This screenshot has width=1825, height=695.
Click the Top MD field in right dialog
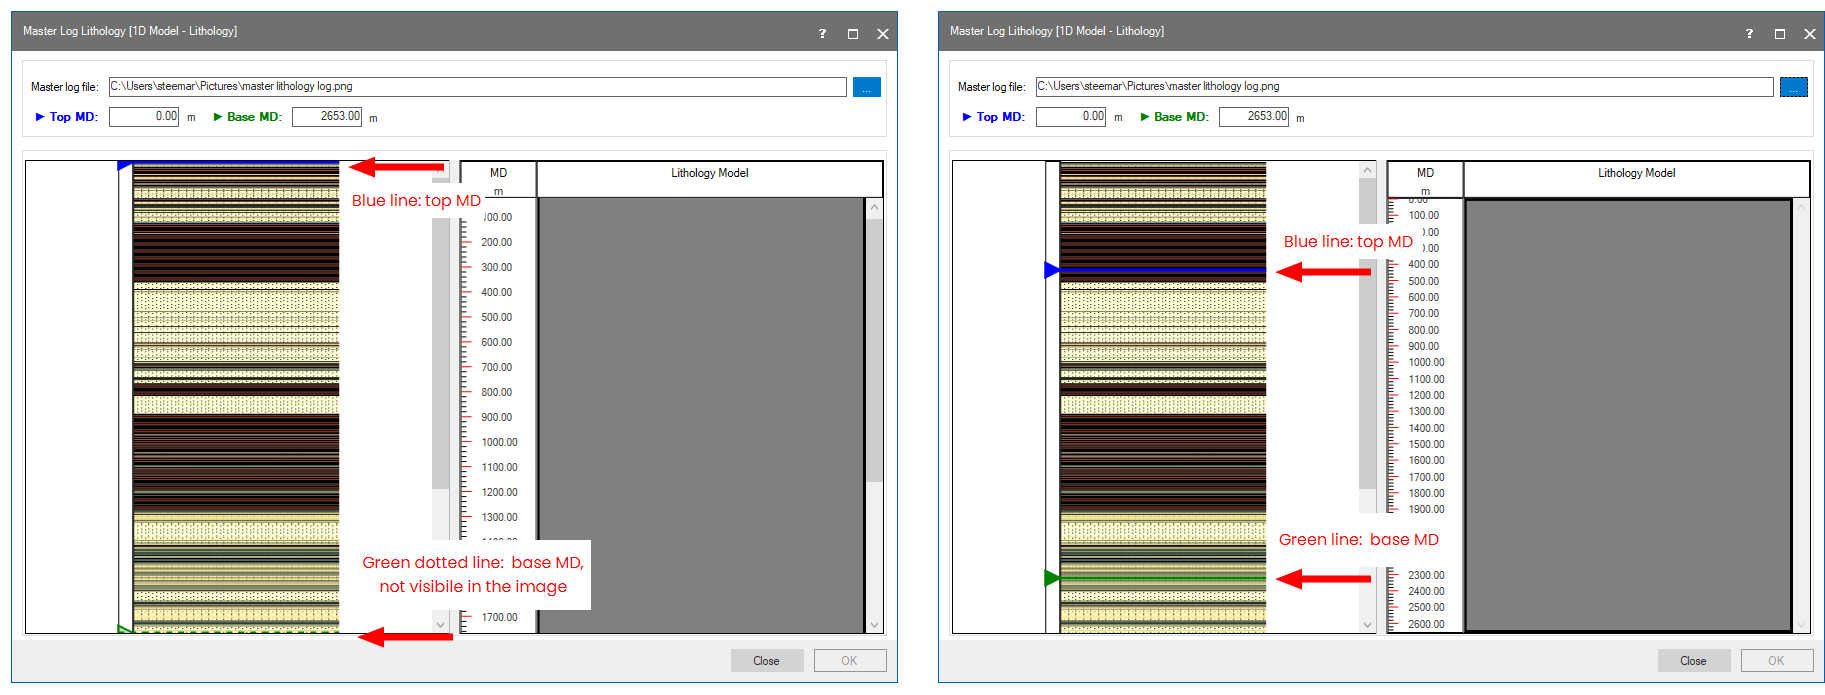[x=1071, y=117]
